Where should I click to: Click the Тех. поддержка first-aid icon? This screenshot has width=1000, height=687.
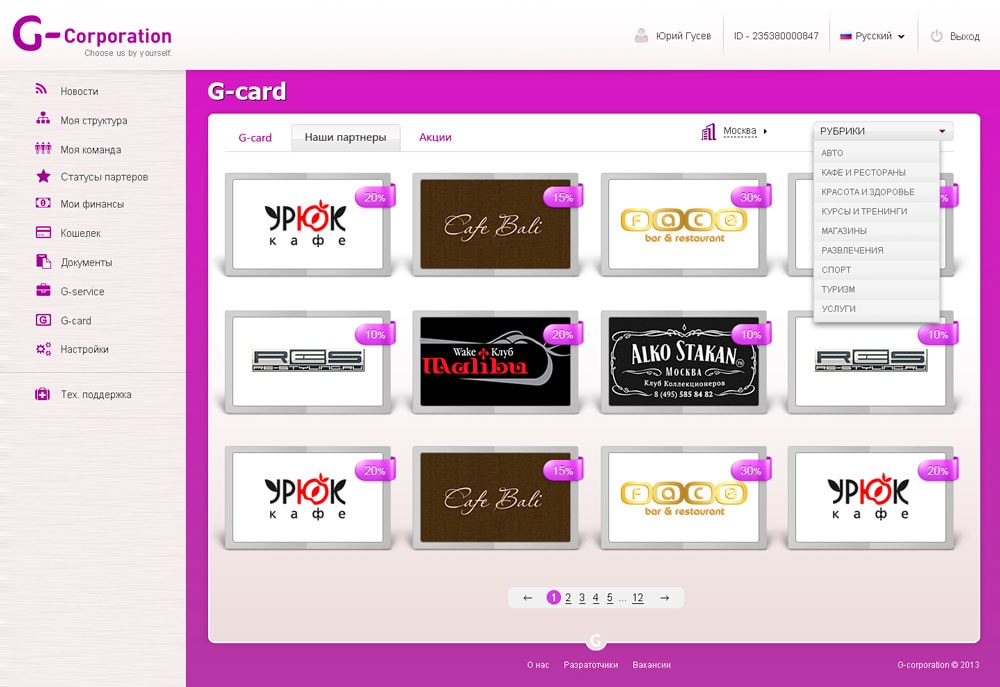[43, 394]
